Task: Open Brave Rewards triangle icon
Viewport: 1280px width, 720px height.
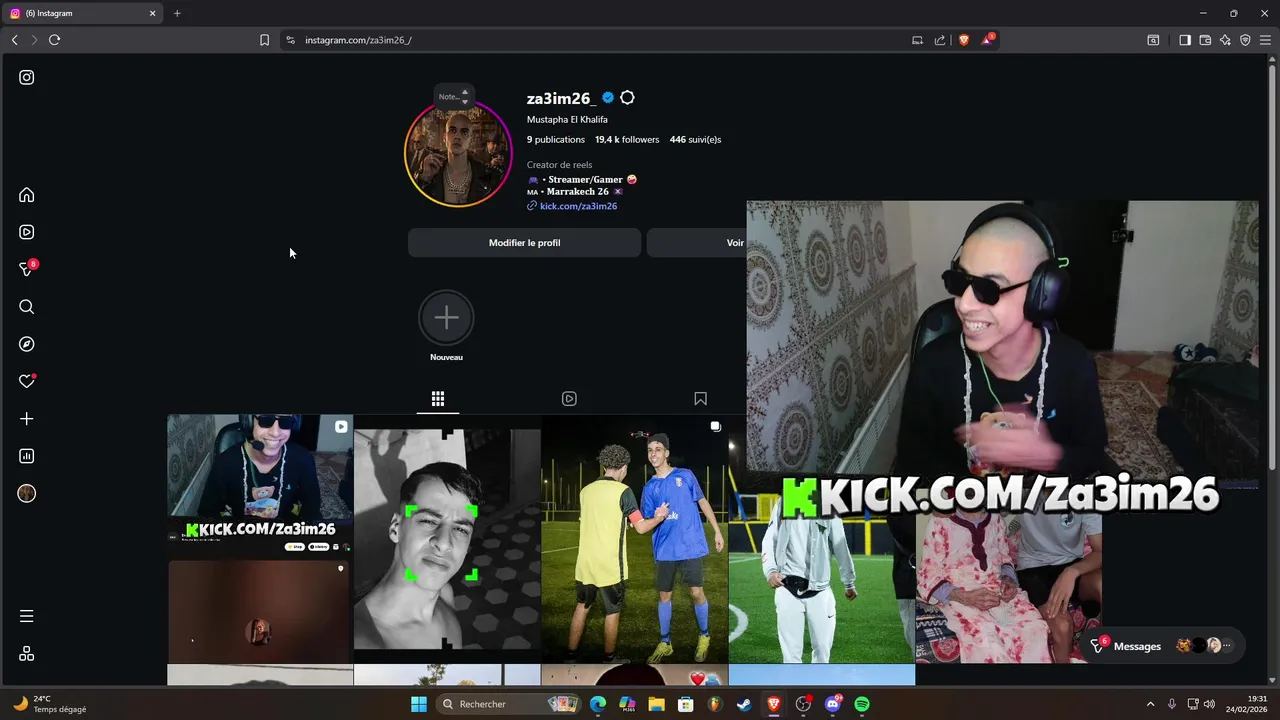Action: tap(988, 40)
